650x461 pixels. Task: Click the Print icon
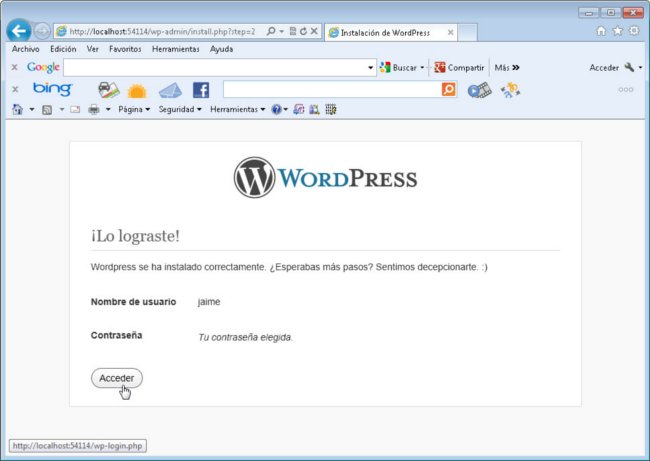94,109
